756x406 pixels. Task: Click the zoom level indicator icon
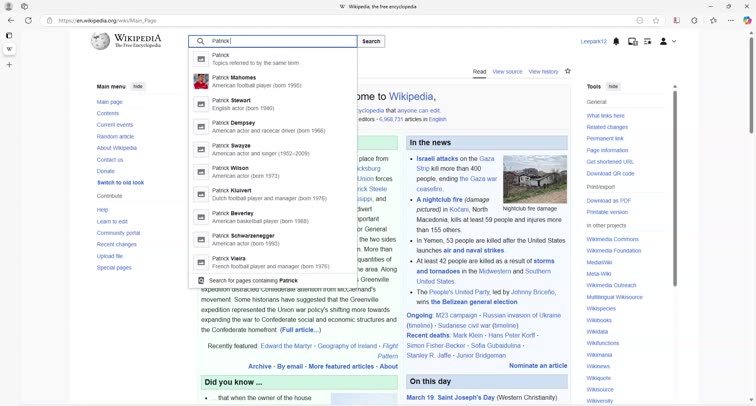tap(640, 21)
